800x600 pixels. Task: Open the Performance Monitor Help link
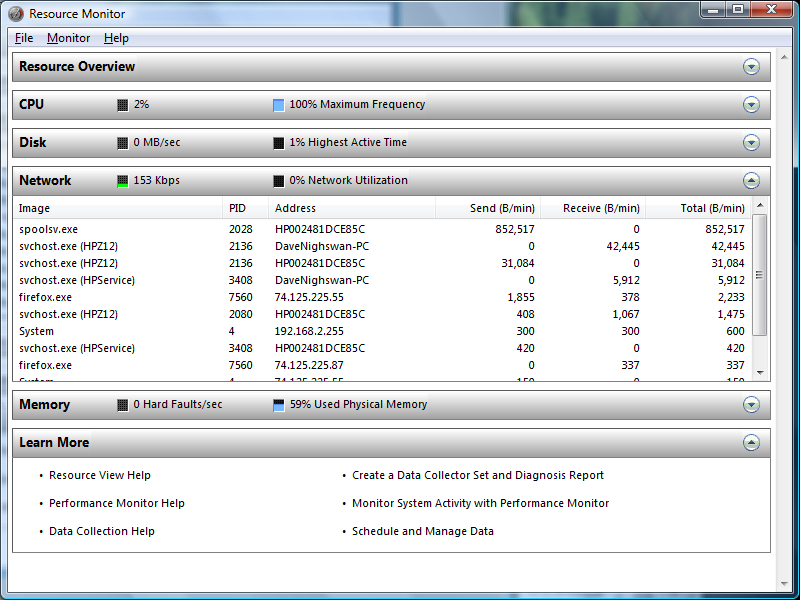[x=117, y=503]
